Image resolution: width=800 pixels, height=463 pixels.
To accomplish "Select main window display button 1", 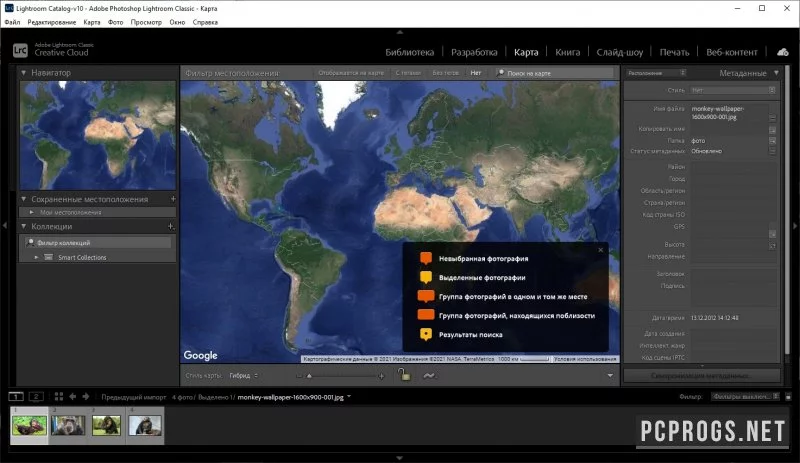I will (16, 397).
